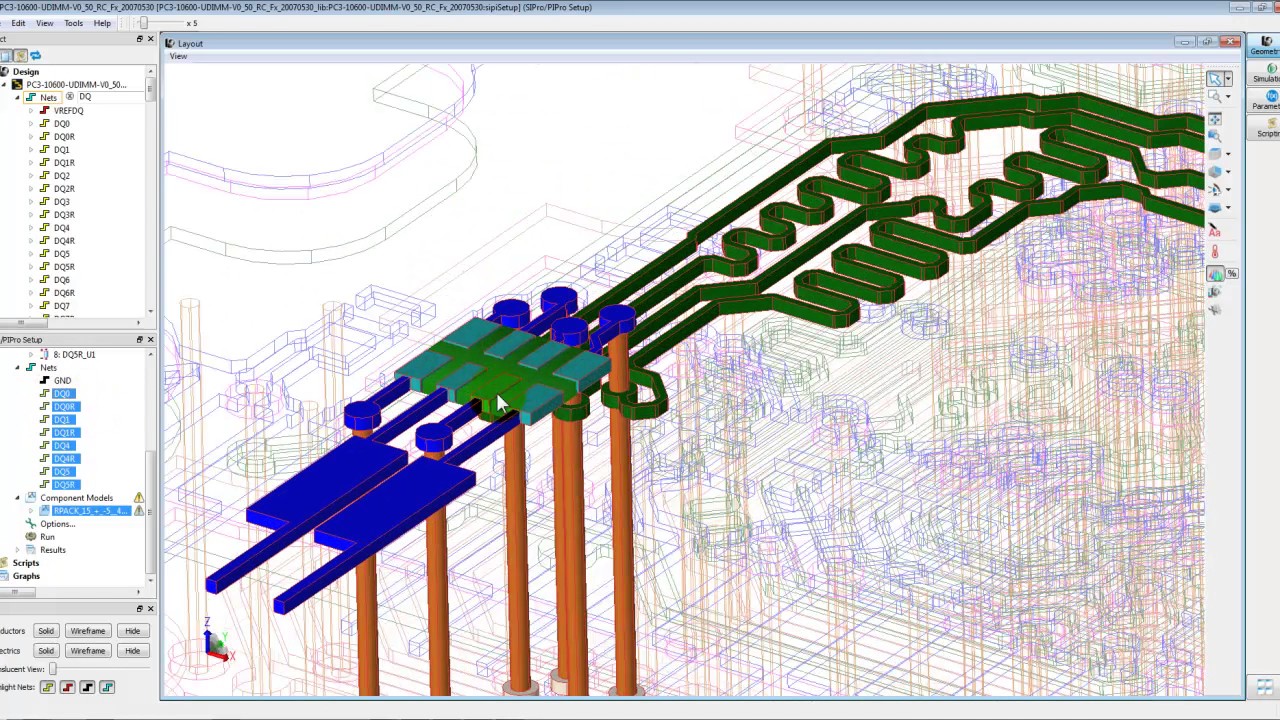
Task: Open the 3D box view options icon
Action: 1214,154
